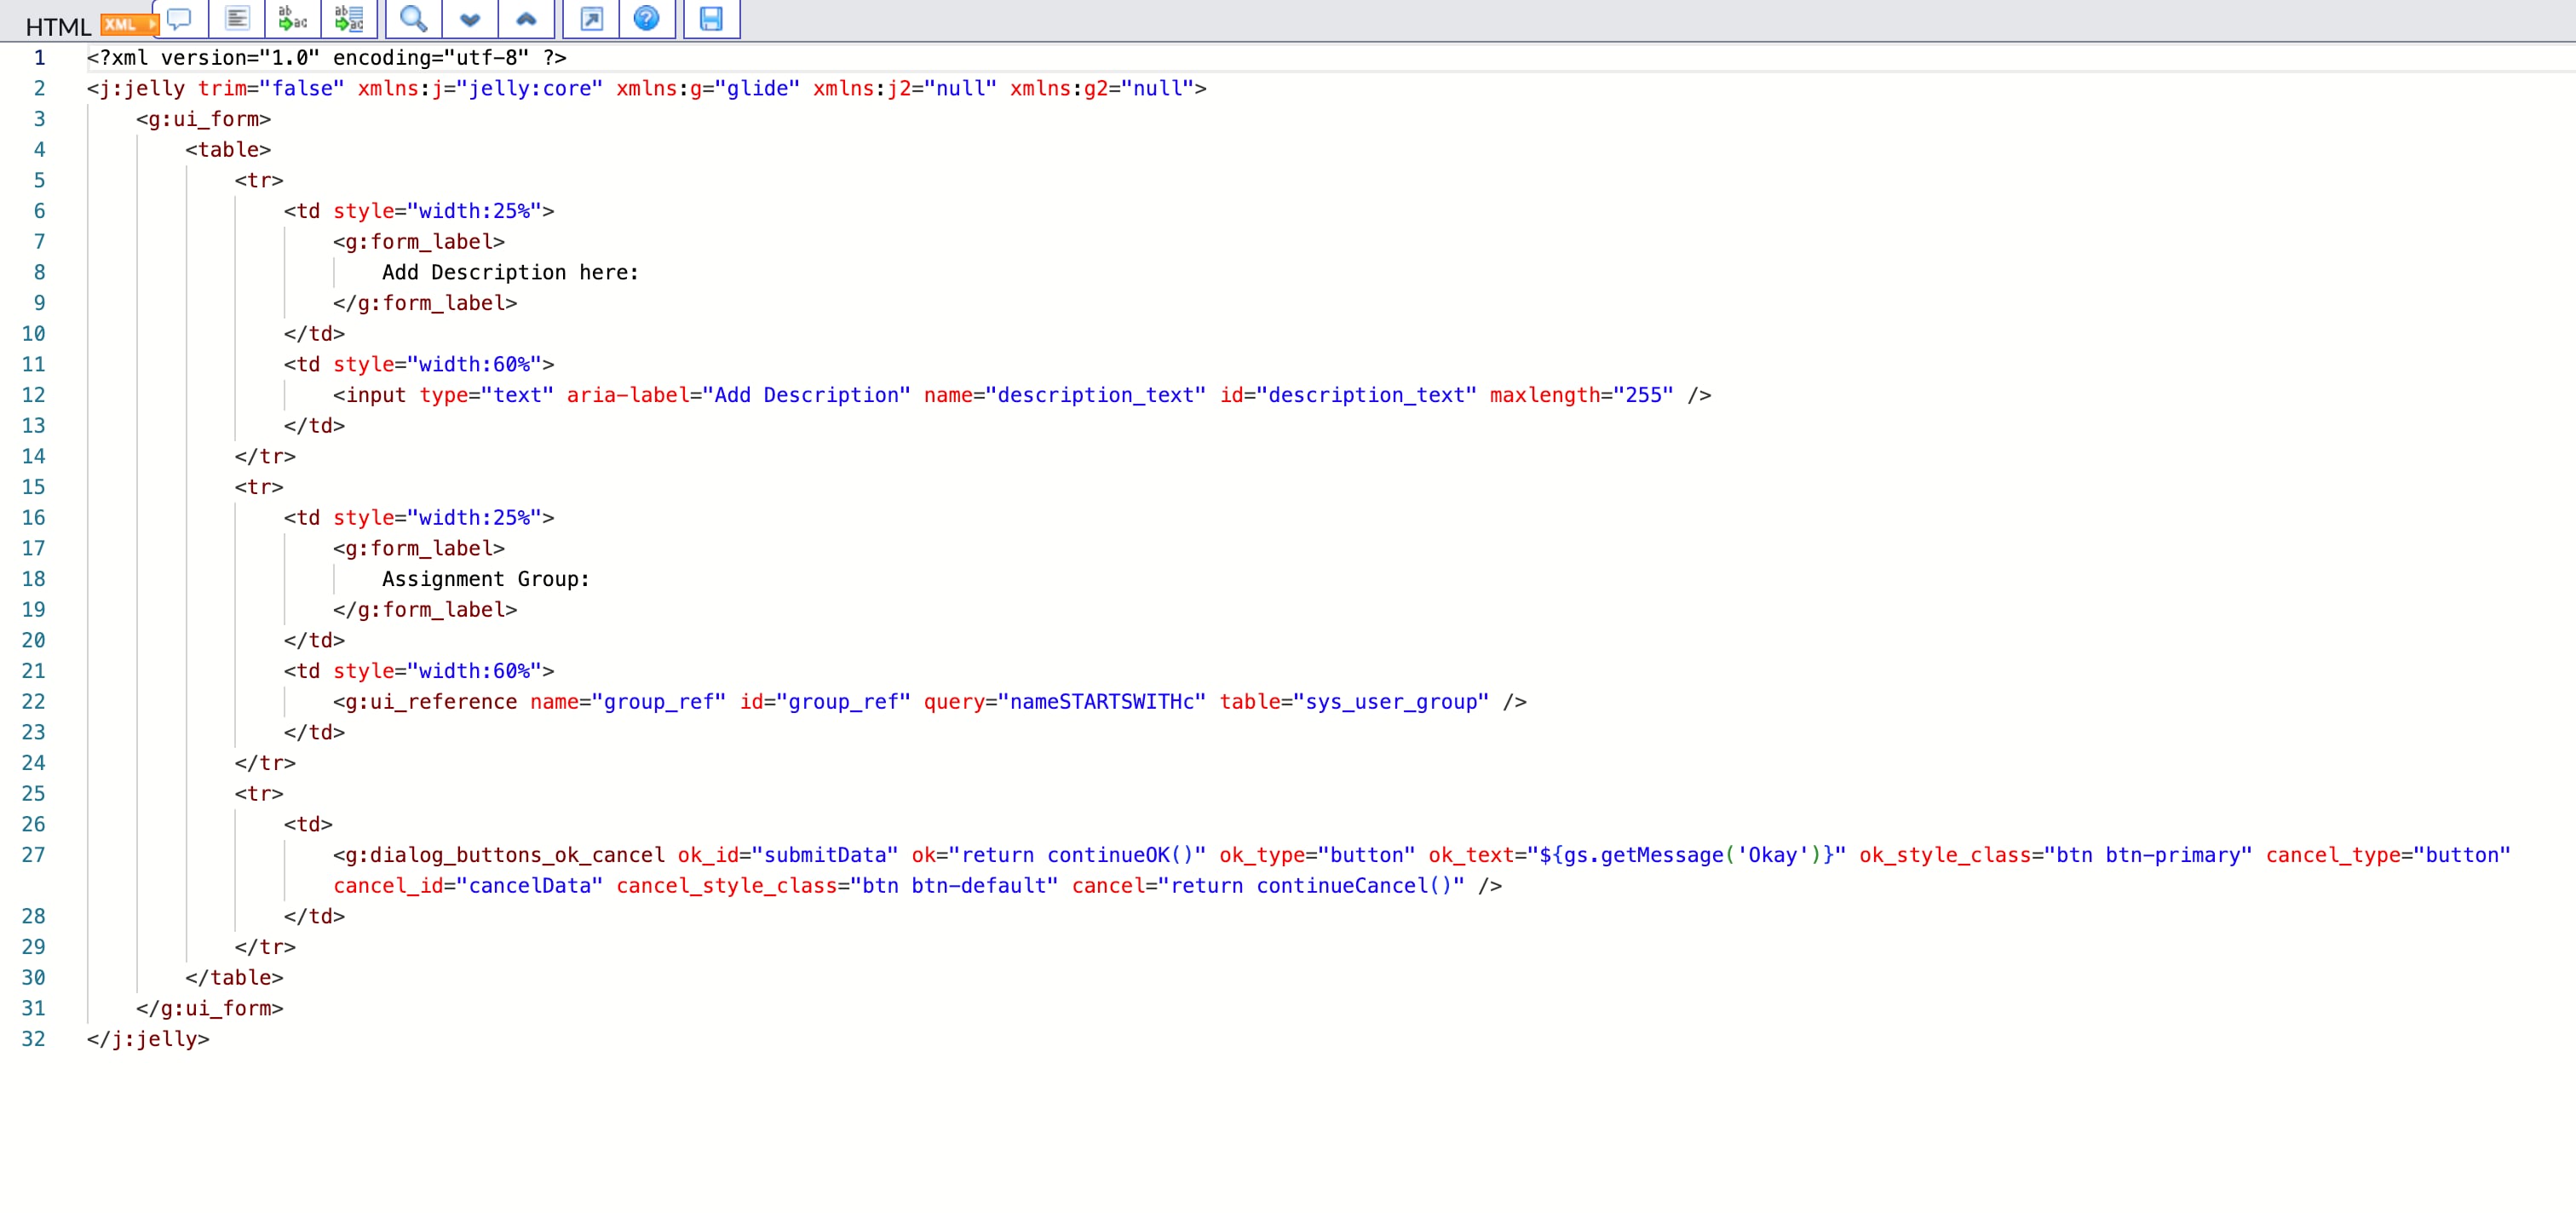Click 'ok_id="submitData"' attribute
The width and height of the screenshot is (2576, 1213).
click(x=788, y=855)
